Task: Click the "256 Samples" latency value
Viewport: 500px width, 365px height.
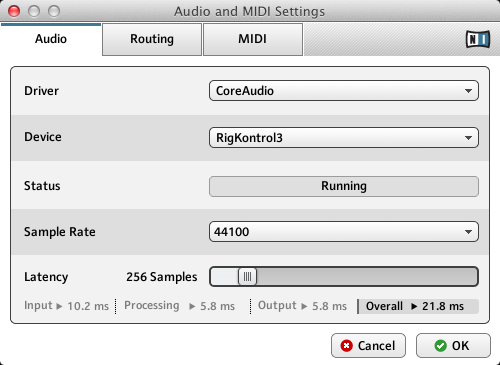Action: pyautogui.click(x=162, y=277)
